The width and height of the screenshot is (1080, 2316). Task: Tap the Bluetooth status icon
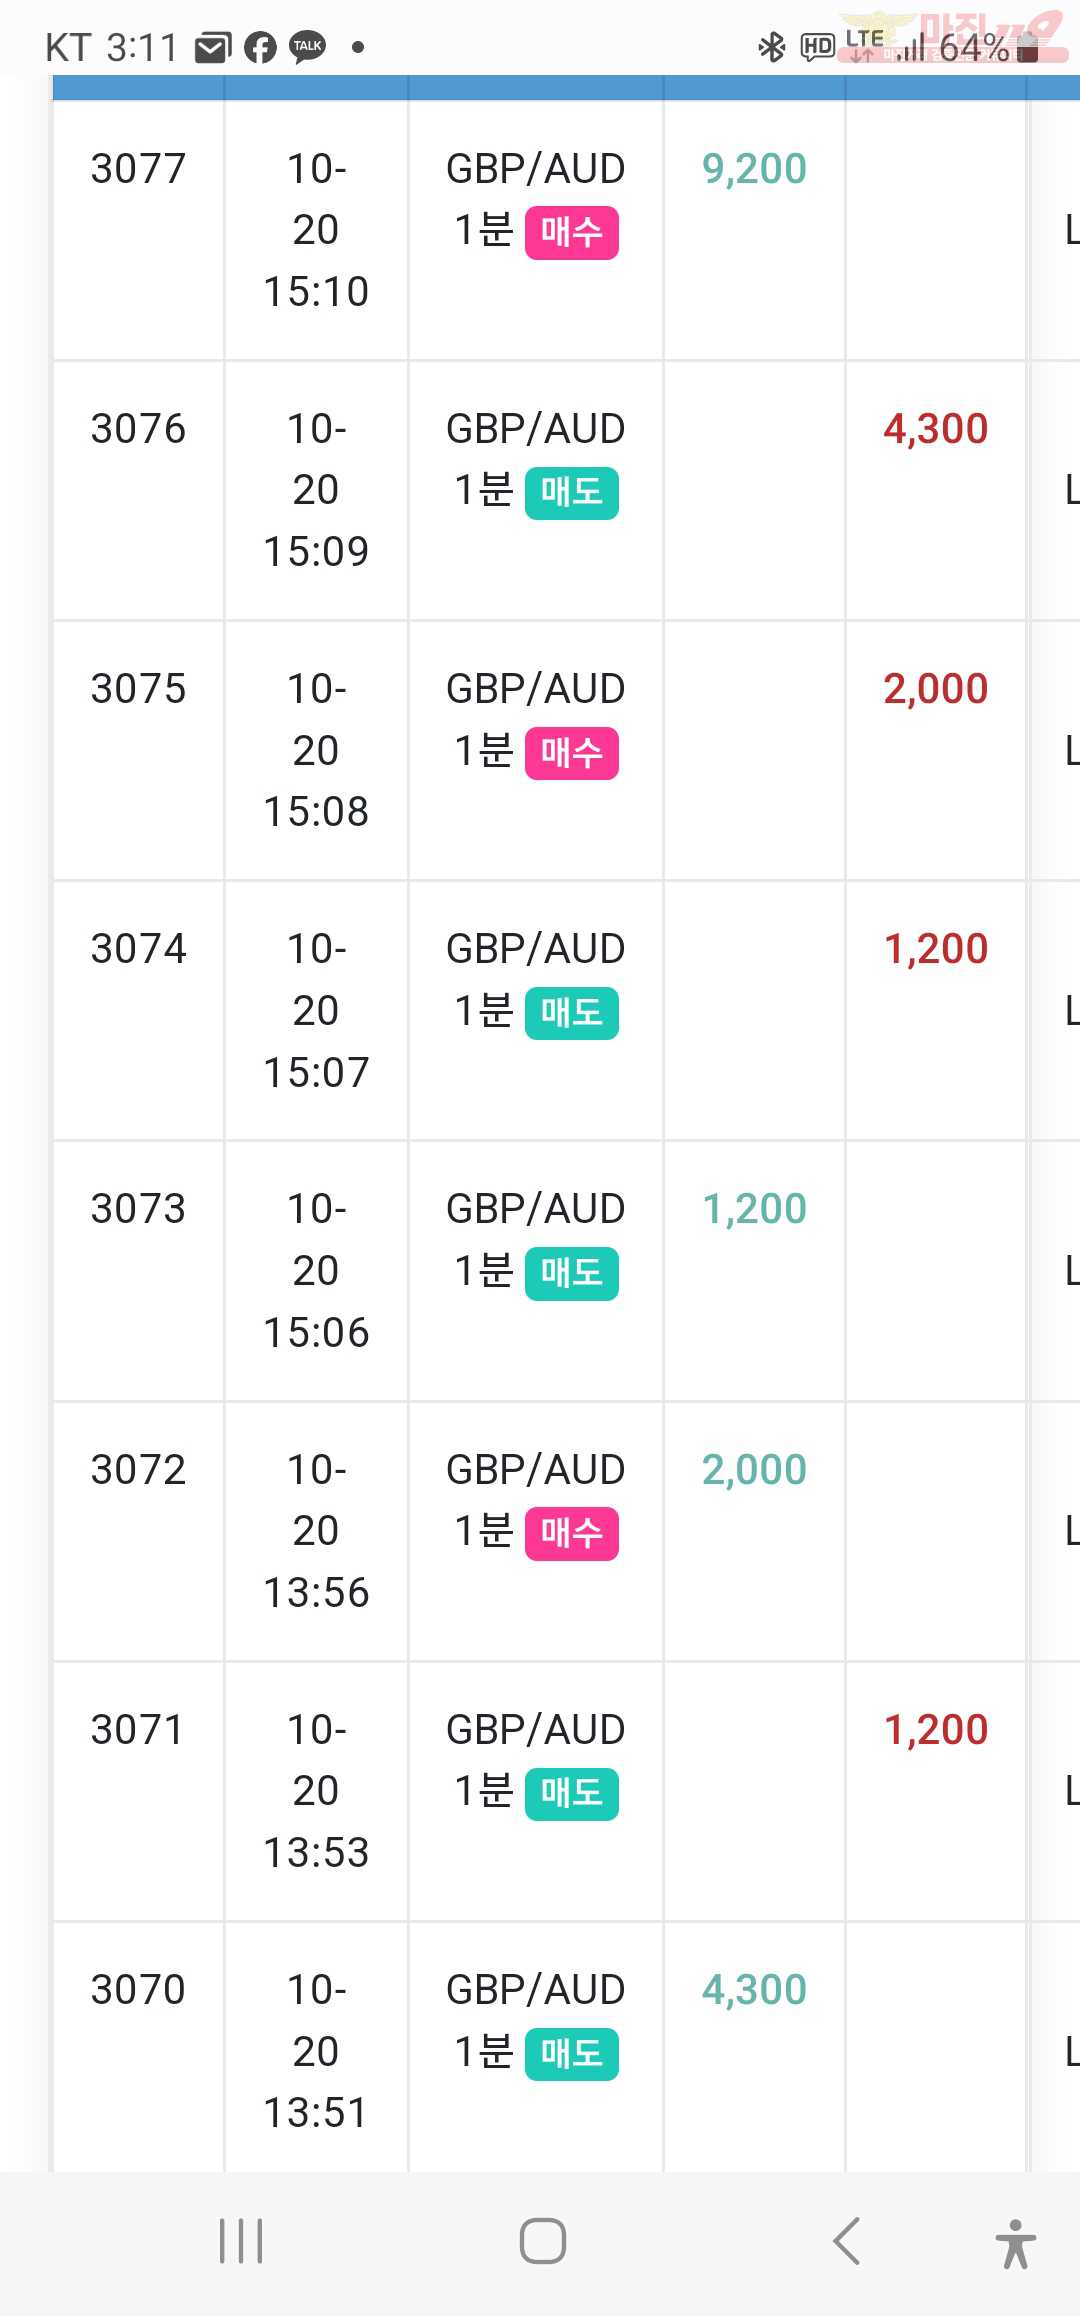point(772,47)
